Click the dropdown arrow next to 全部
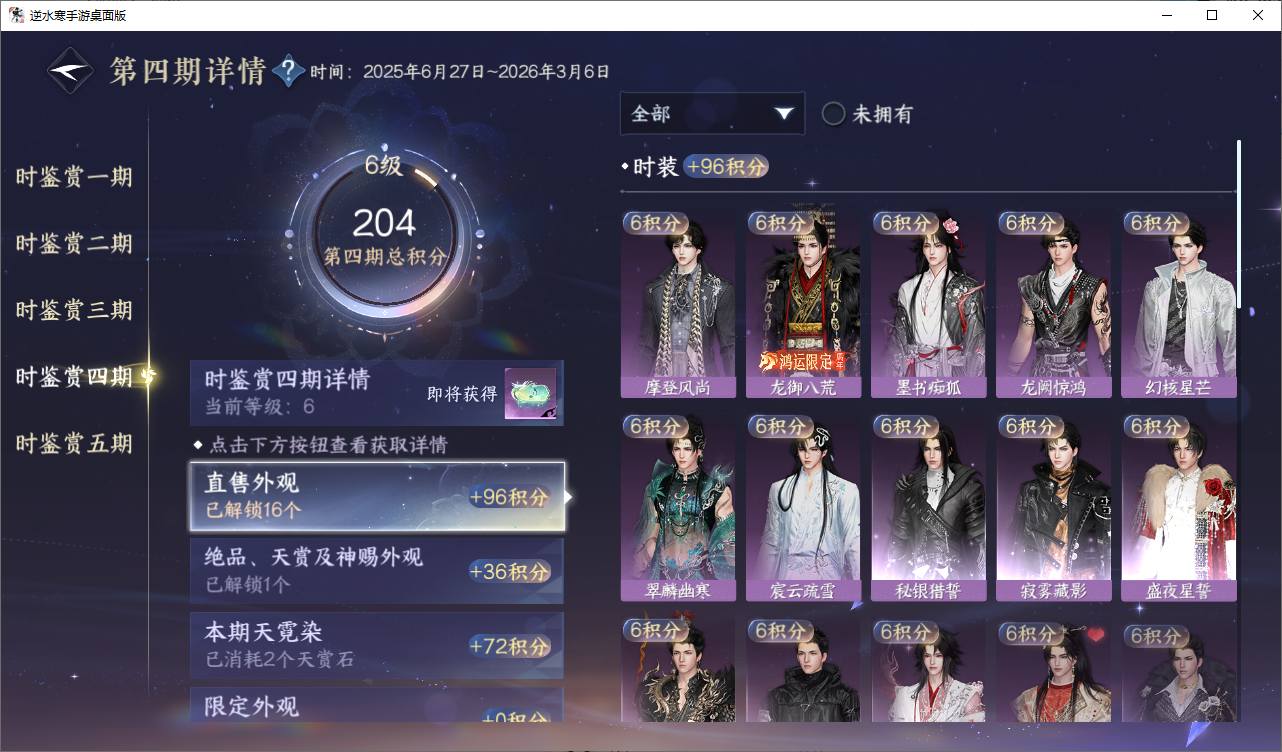Image resolution: width=1282 pixels, height=752 pixels. click(783, 114)
